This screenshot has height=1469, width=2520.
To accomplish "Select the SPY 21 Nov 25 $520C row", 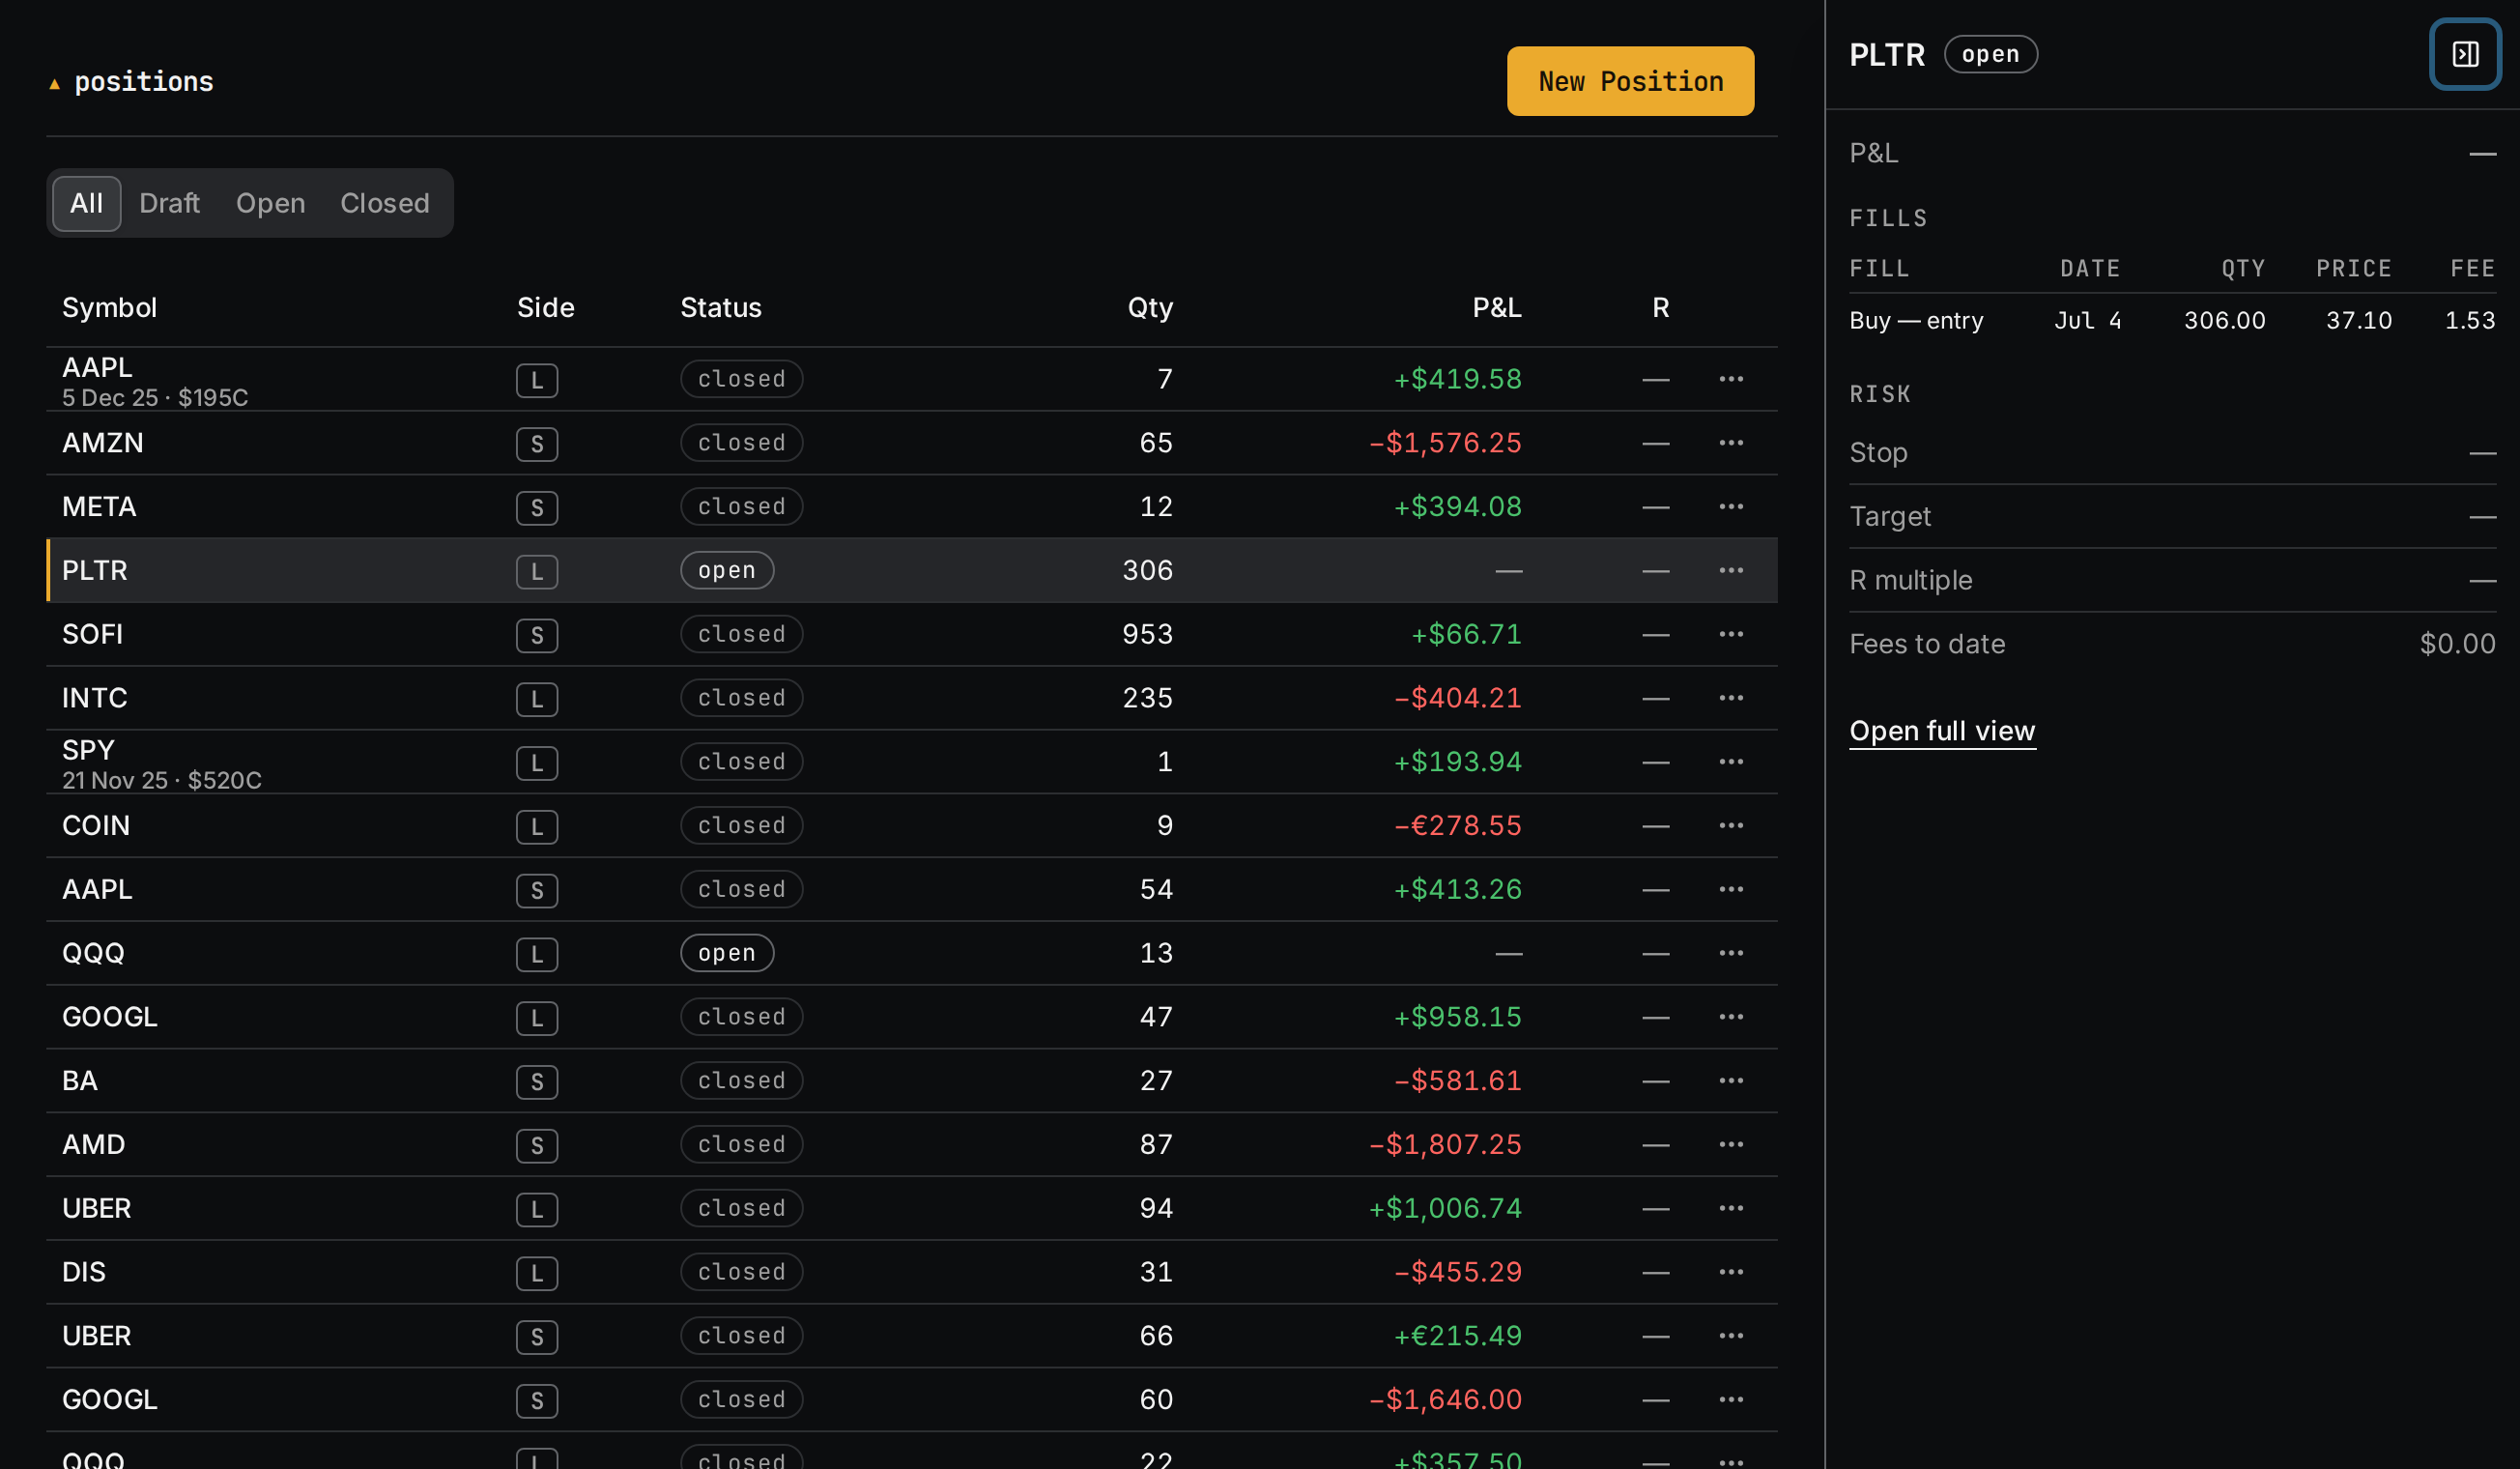I will (x=912, y=762).
